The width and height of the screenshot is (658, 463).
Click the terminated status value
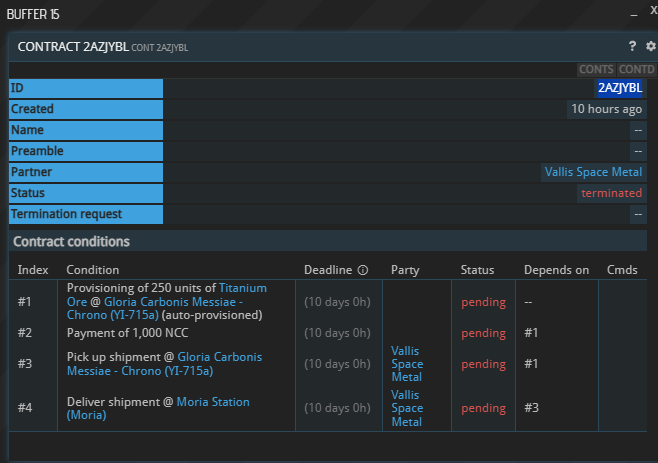pyautogui.click(x=612, y=193)
